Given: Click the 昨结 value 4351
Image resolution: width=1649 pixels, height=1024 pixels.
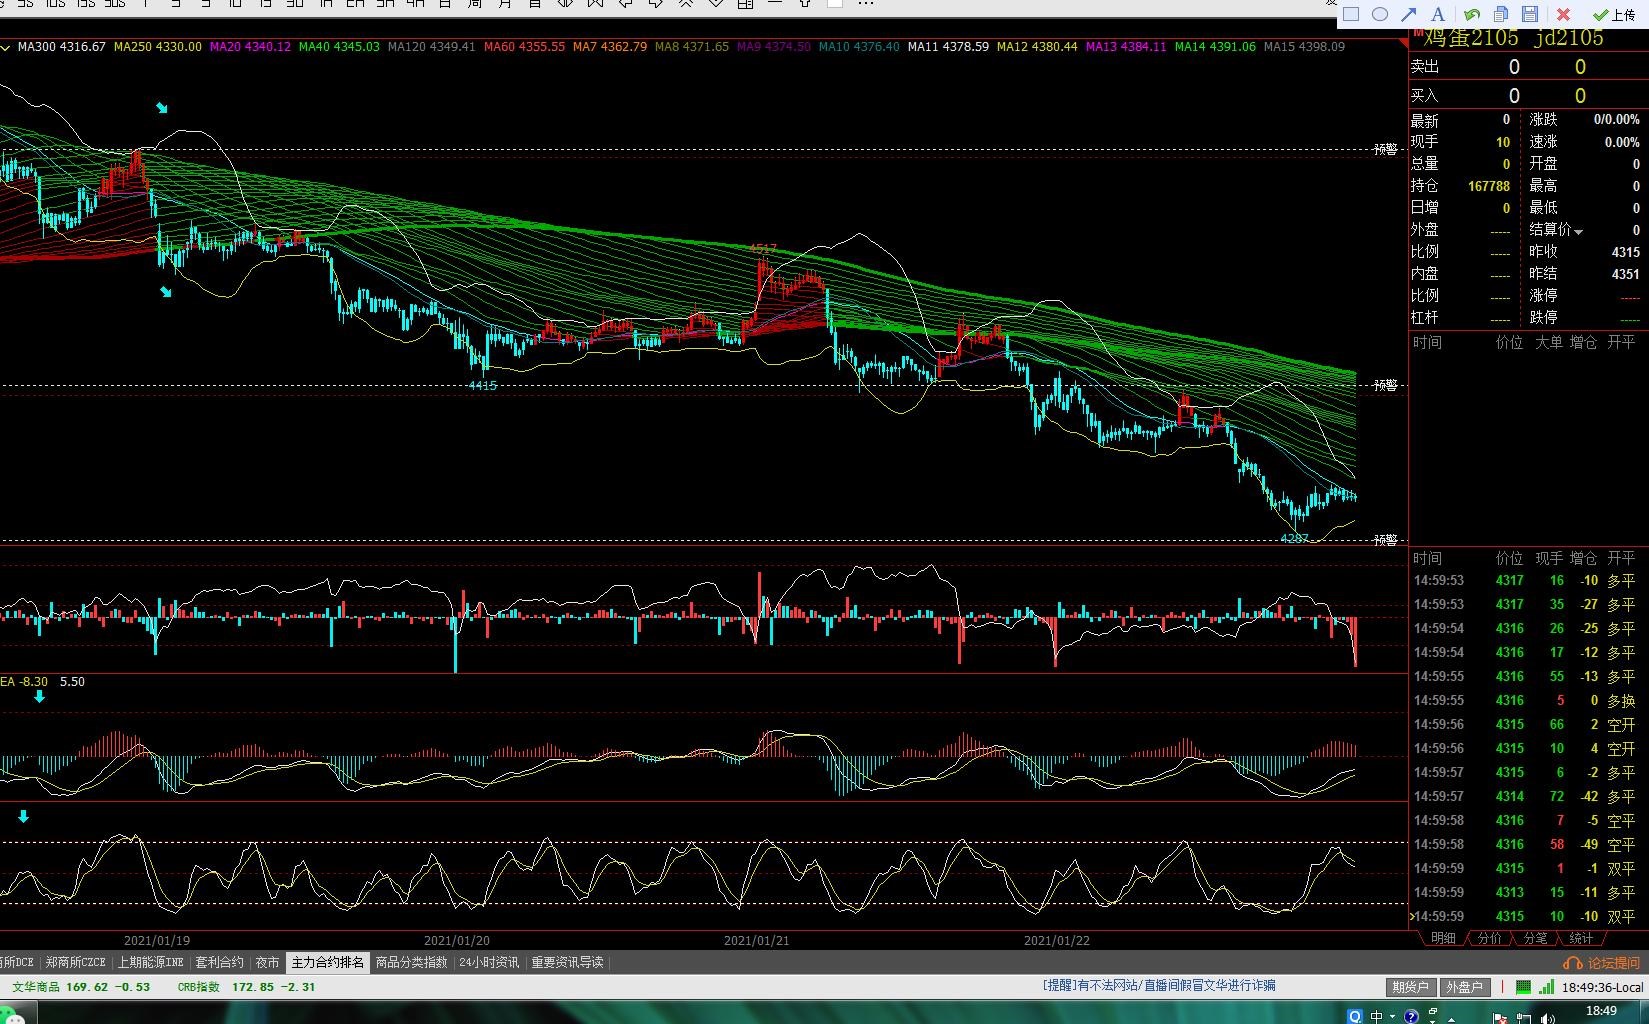Looking at the screenshot, I should [x=1626, y=274].
